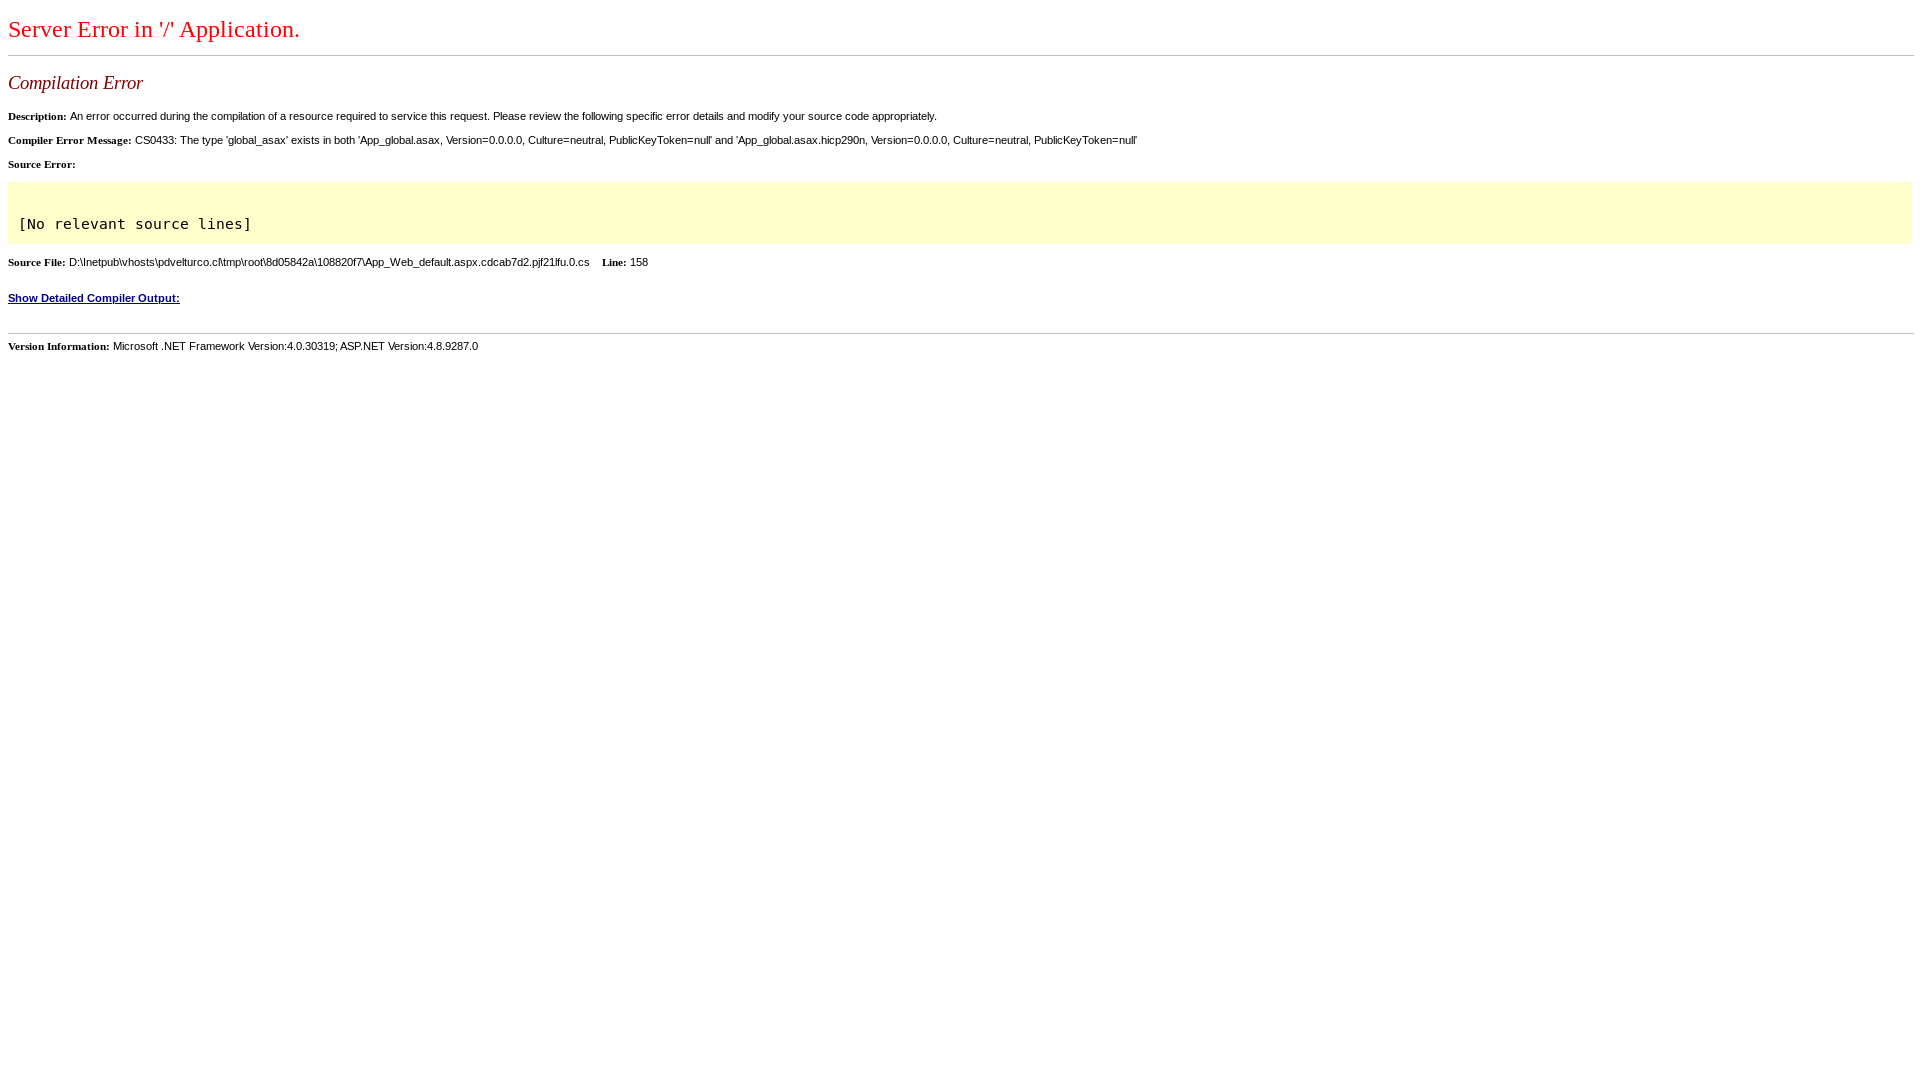The width and height of the screenshot is (1920, 1080).
Task: Open the Show Detailed Compiler Output link
Action: pos(94,298)
